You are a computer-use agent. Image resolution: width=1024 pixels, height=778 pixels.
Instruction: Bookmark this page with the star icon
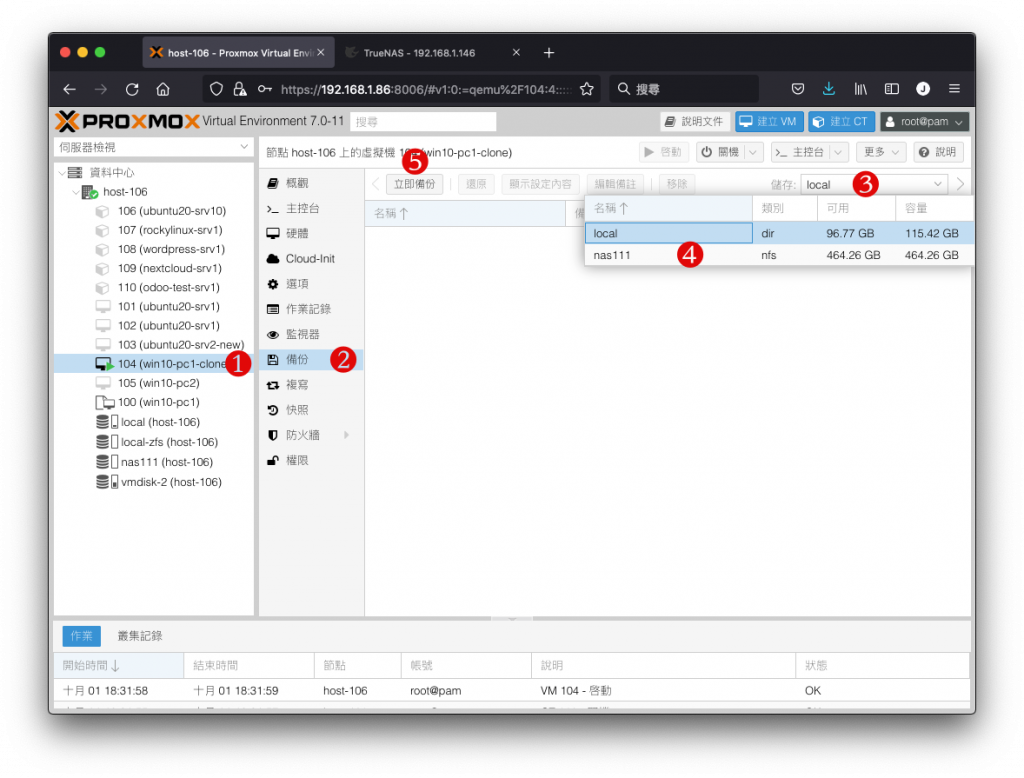pos(586,89)
